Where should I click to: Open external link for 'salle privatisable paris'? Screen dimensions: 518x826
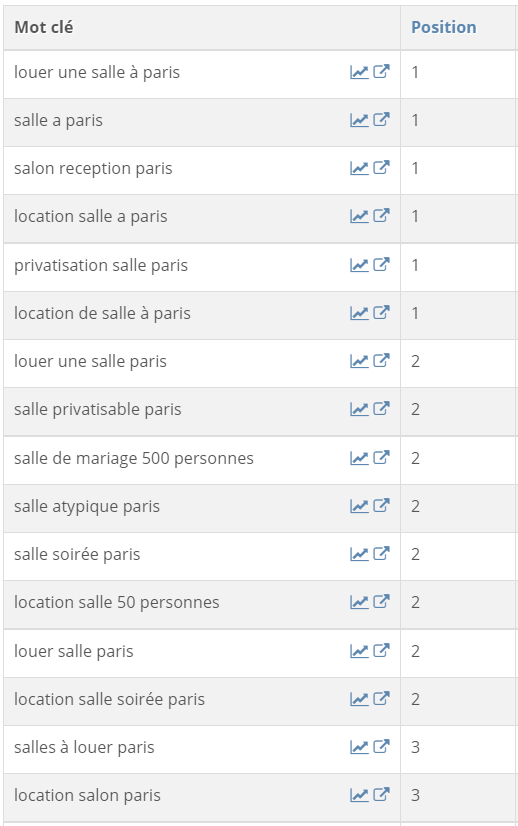tap(382, 408)
